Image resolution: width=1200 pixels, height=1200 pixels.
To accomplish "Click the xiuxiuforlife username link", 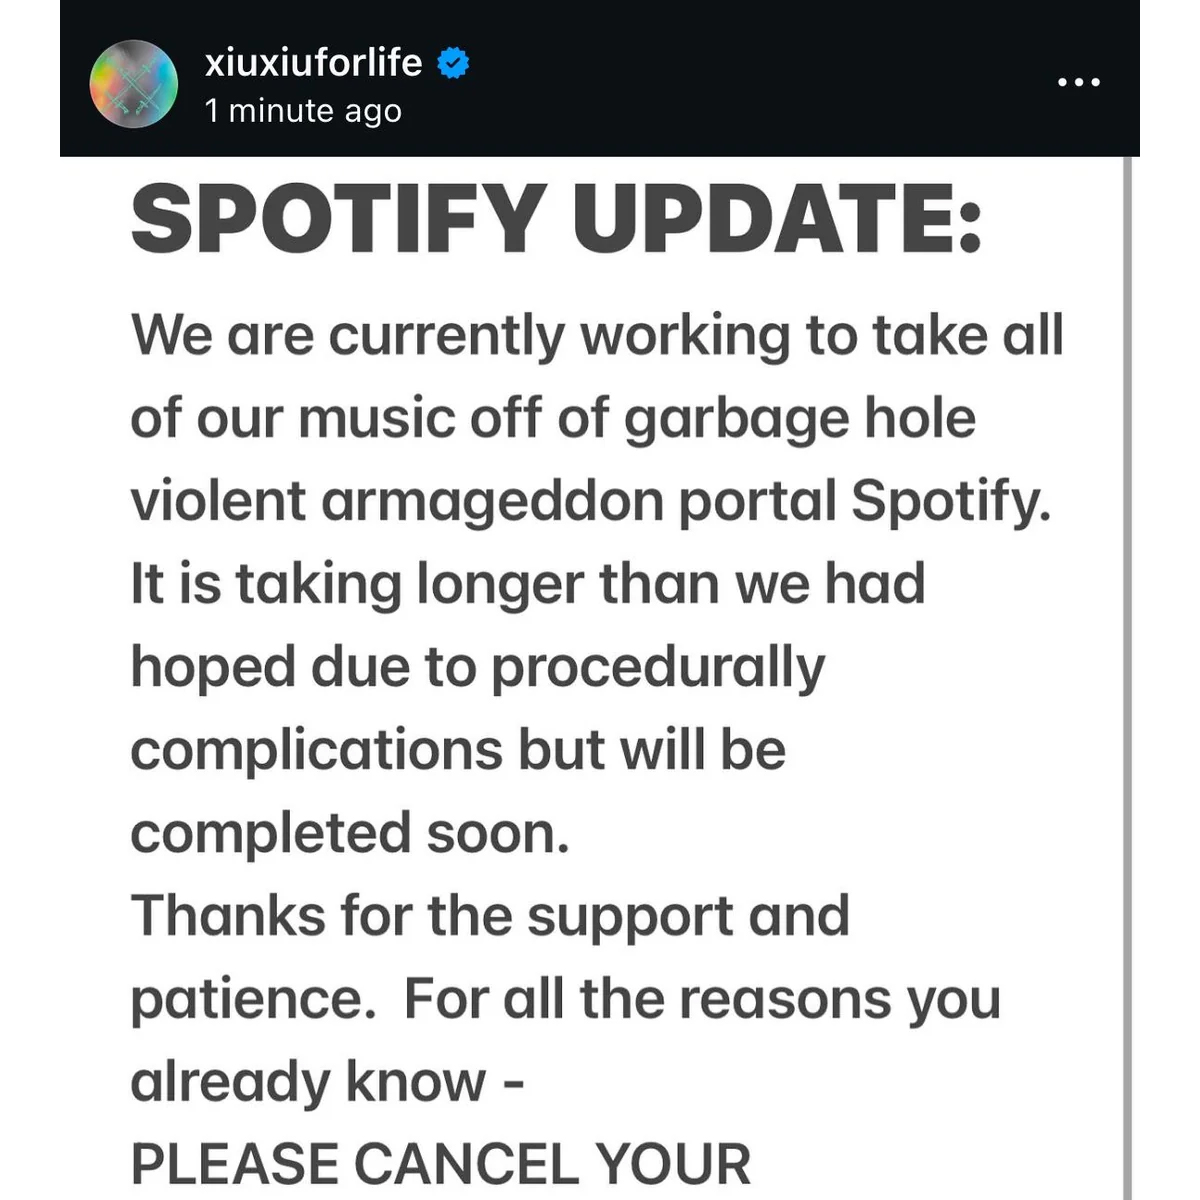I will click(313, 63).
